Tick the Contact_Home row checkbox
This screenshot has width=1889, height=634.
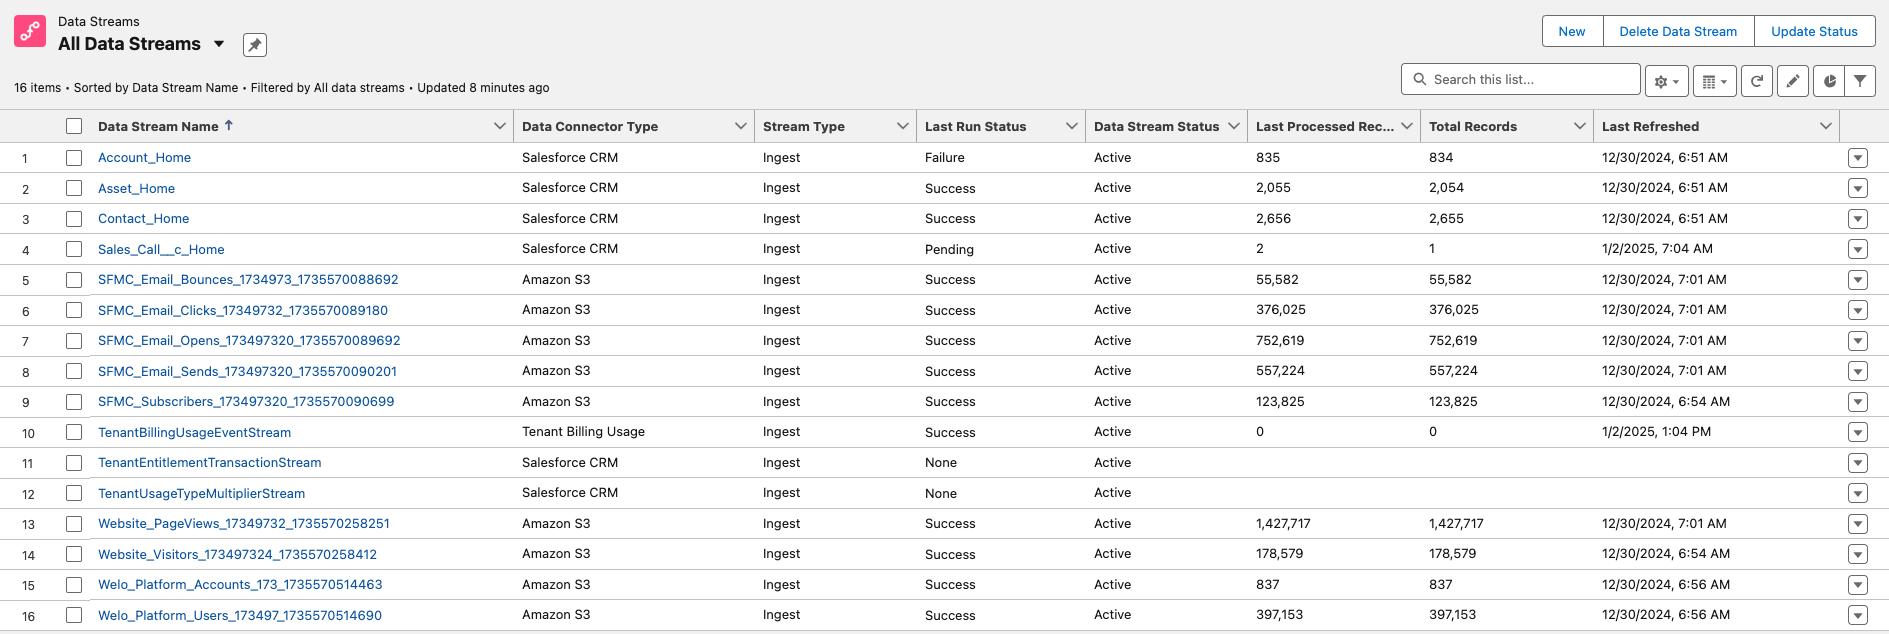point(74,219)
